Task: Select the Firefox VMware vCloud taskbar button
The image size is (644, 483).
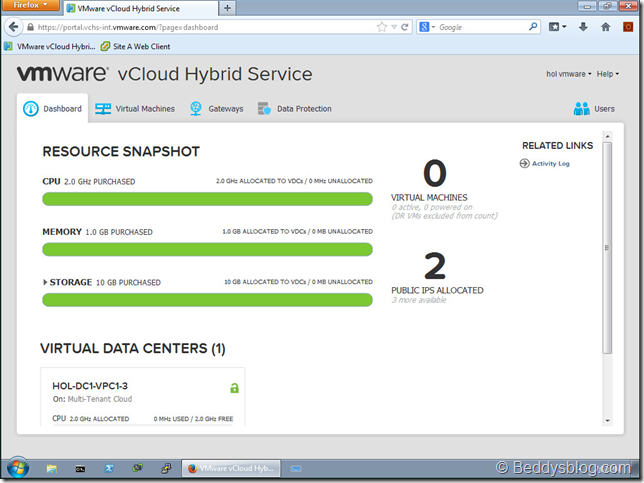Action: coord(231,468)
